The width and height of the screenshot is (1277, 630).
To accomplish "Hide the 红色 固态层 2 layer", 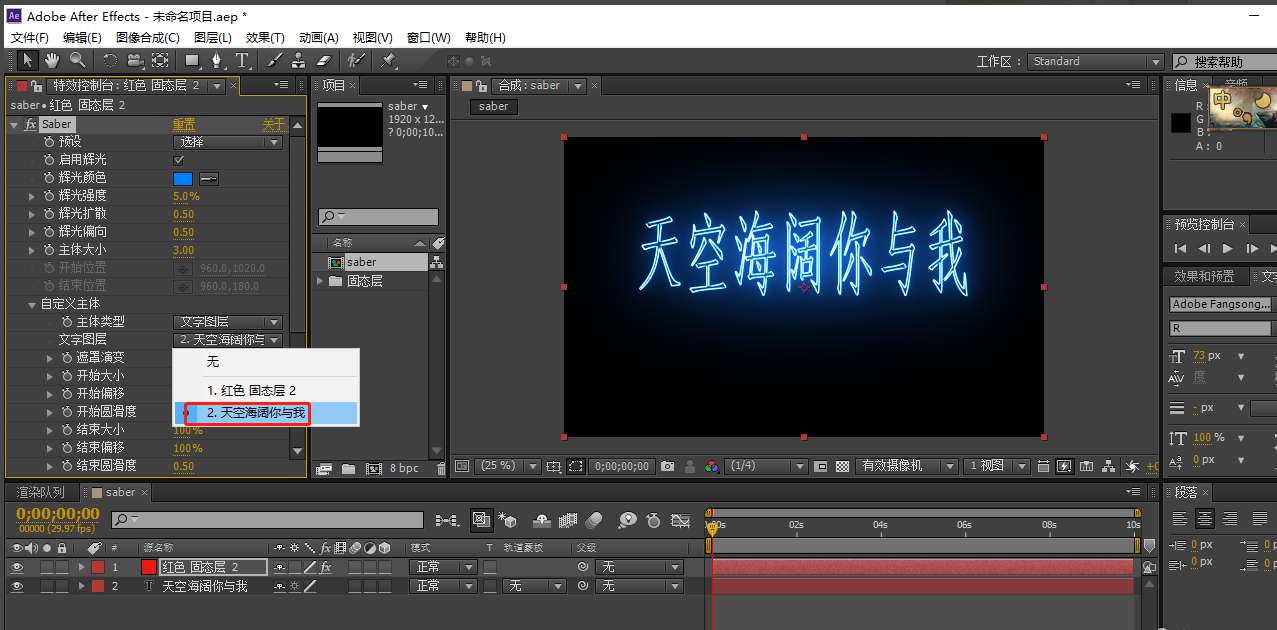I will tap(17, 566).
